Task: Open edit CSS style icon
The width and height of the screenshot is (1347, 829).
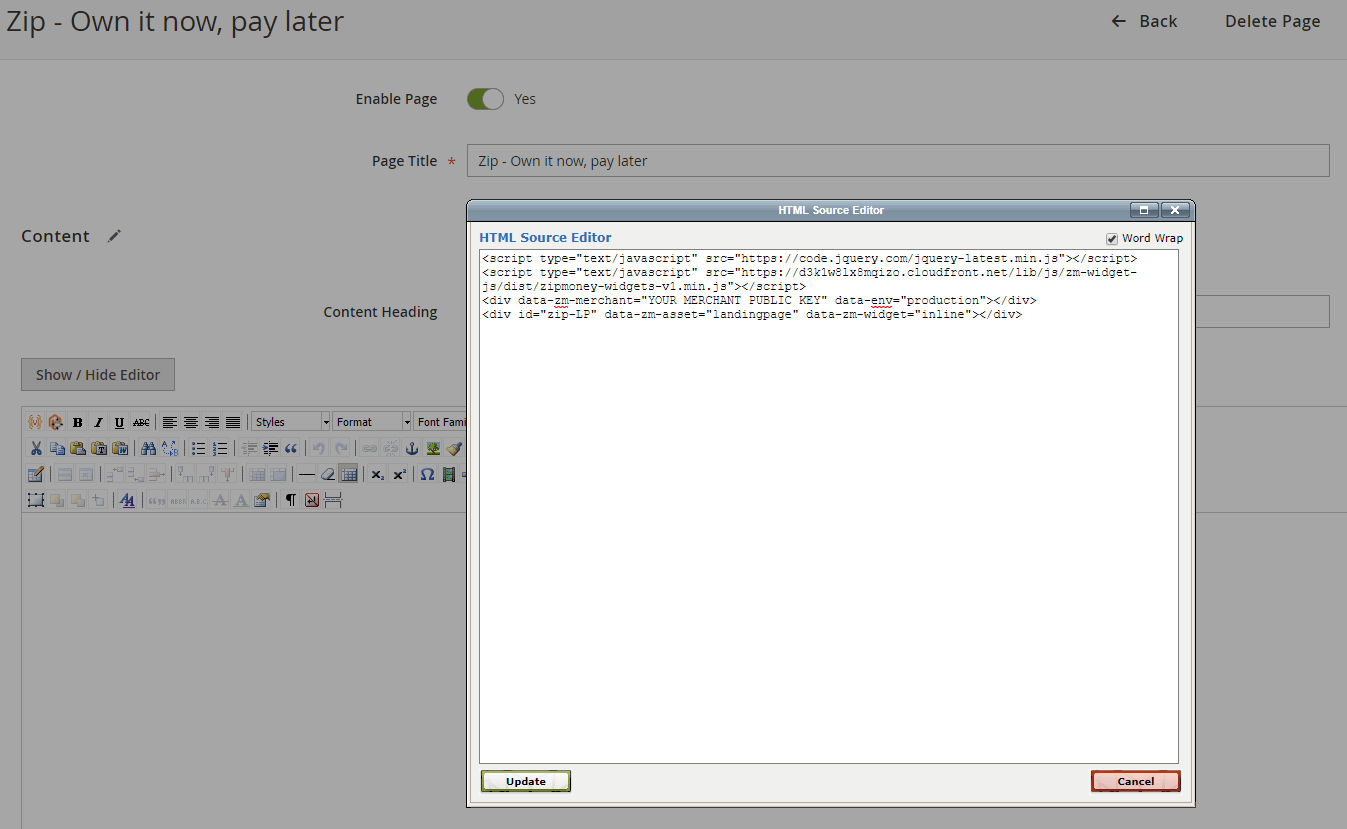Action: 127,500
